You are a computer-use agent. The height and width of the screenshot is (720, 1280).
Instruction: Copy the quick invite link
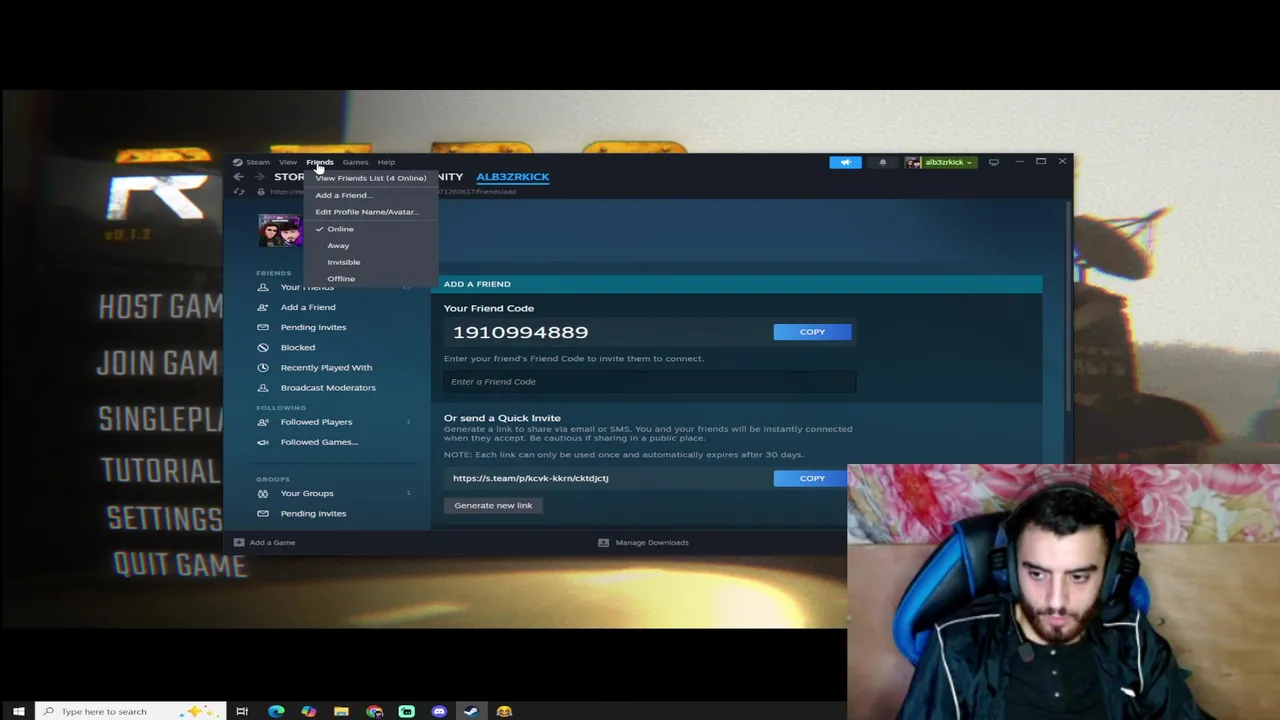pos(812,478)
